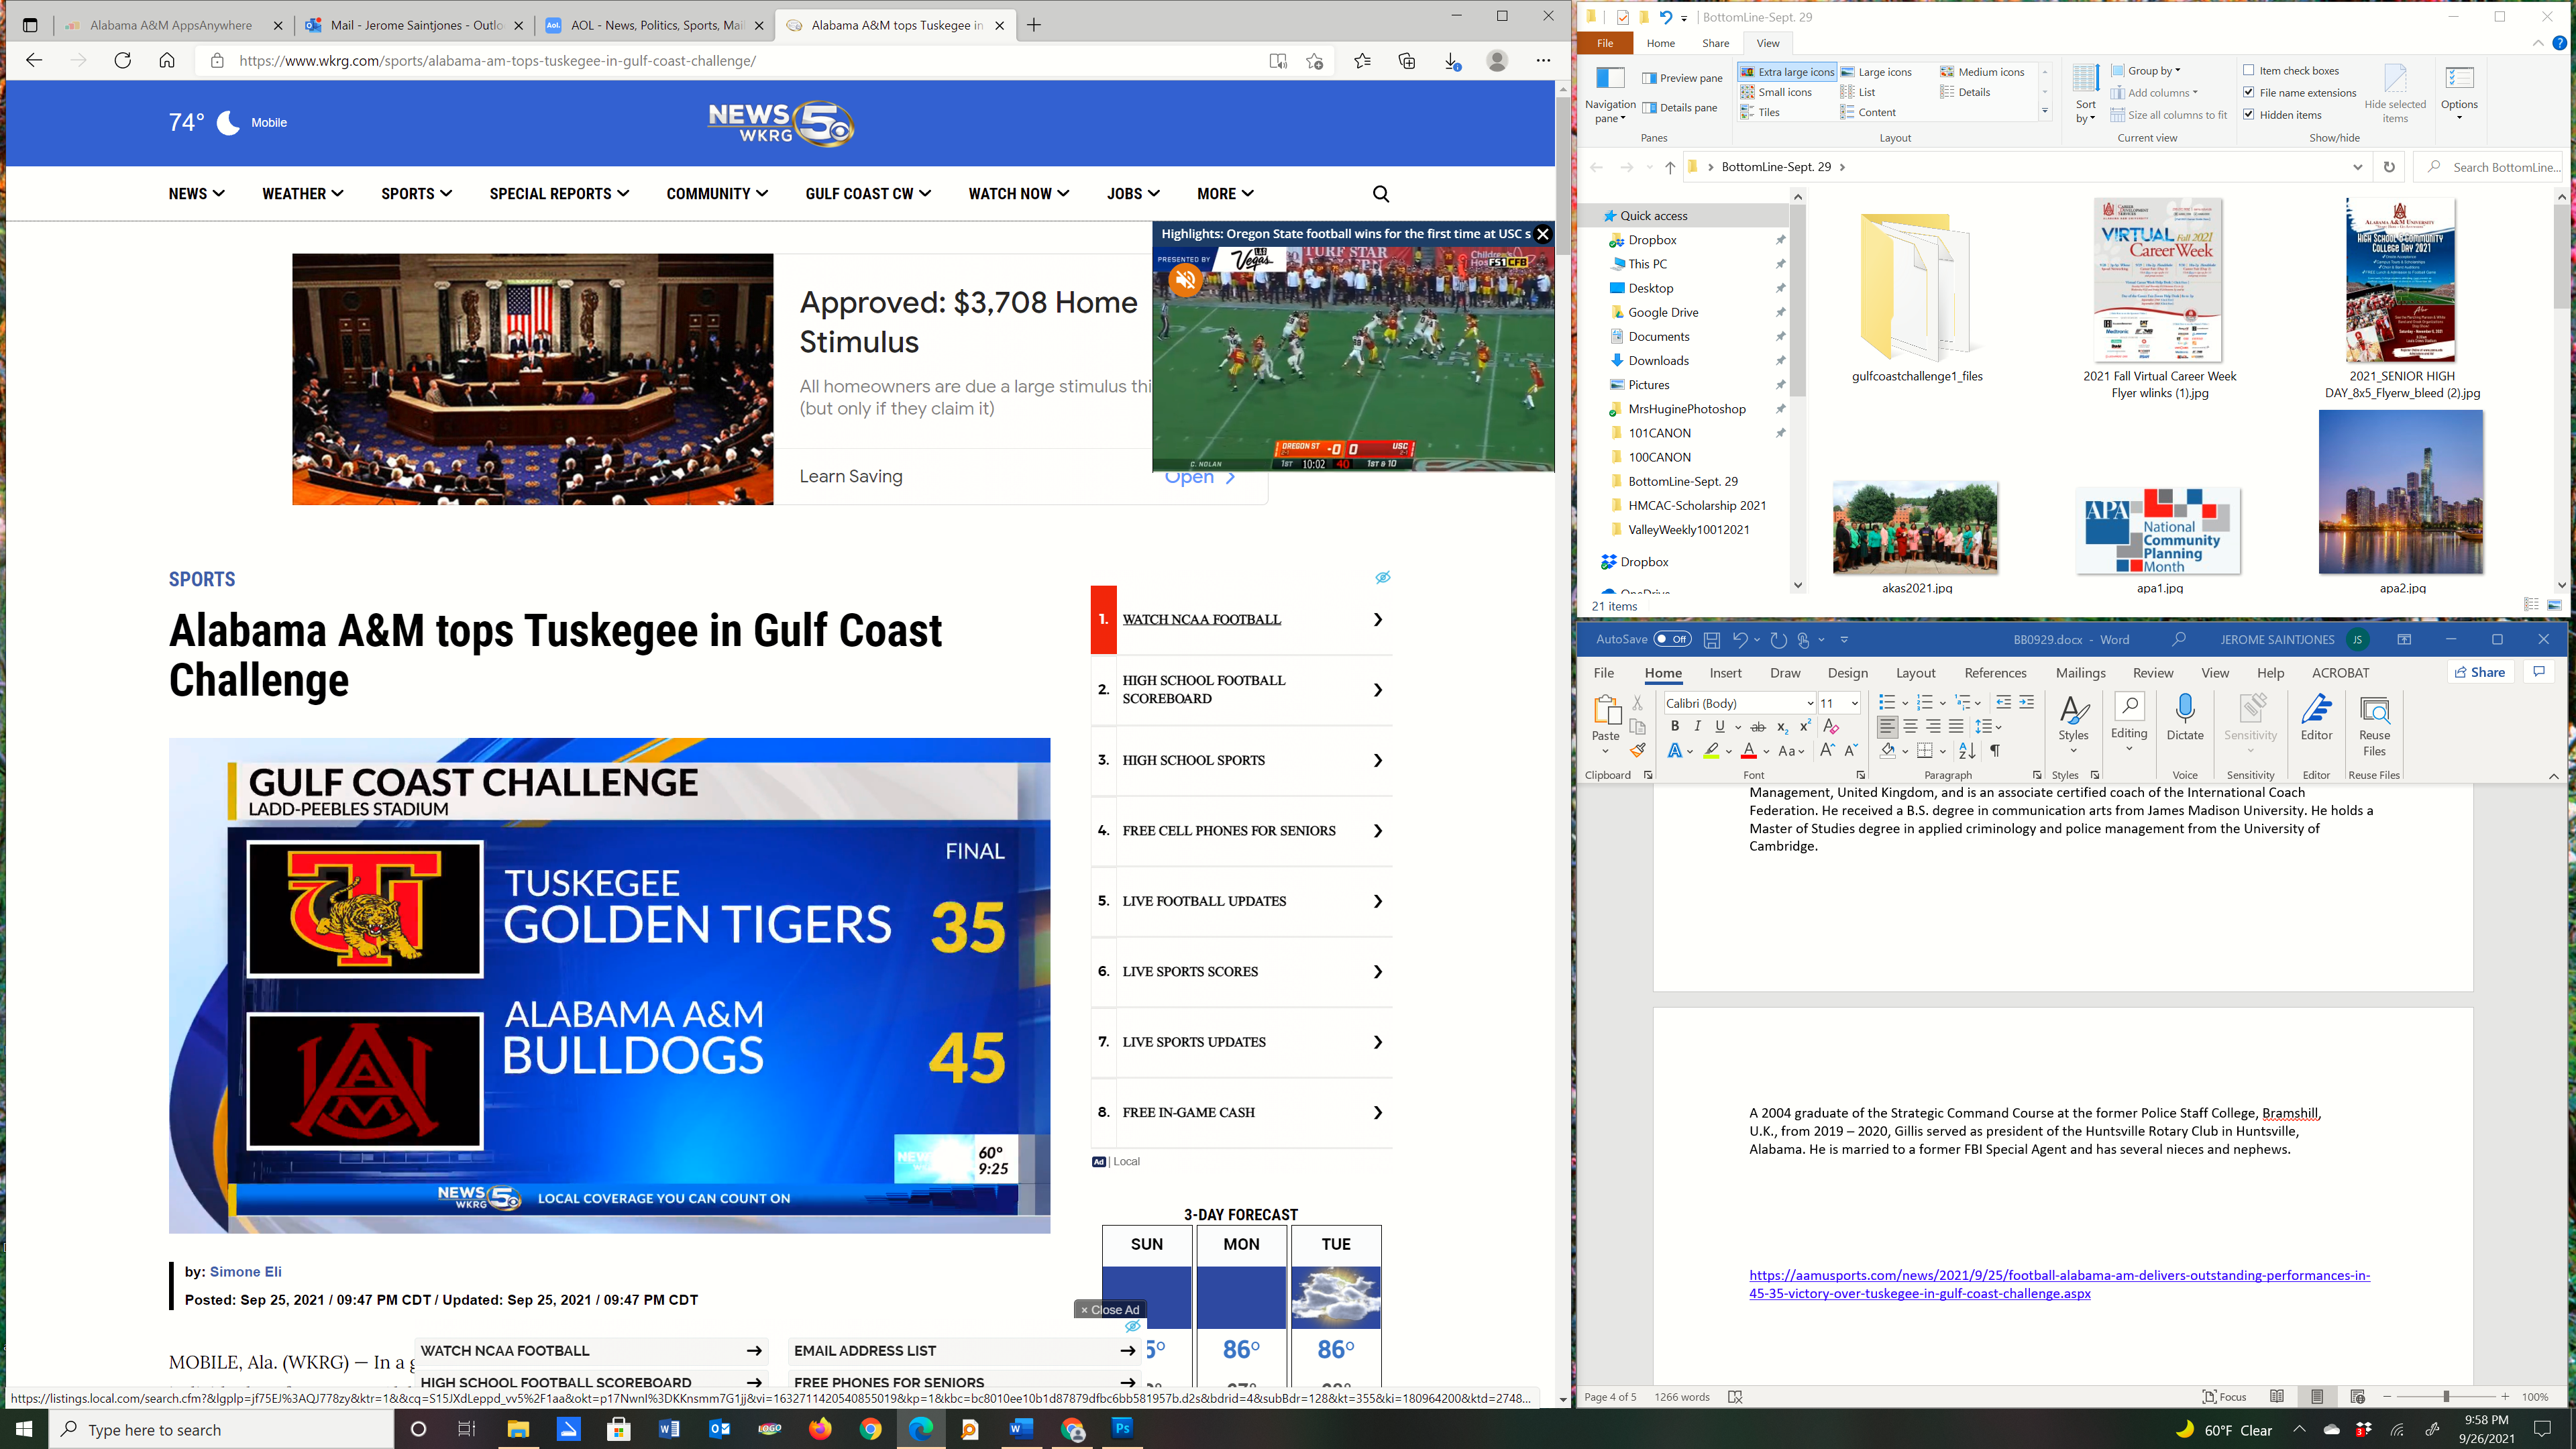Open Reuse Files in Word
Viewport: 2576px width, 1449px height.
pos(2374,726)
